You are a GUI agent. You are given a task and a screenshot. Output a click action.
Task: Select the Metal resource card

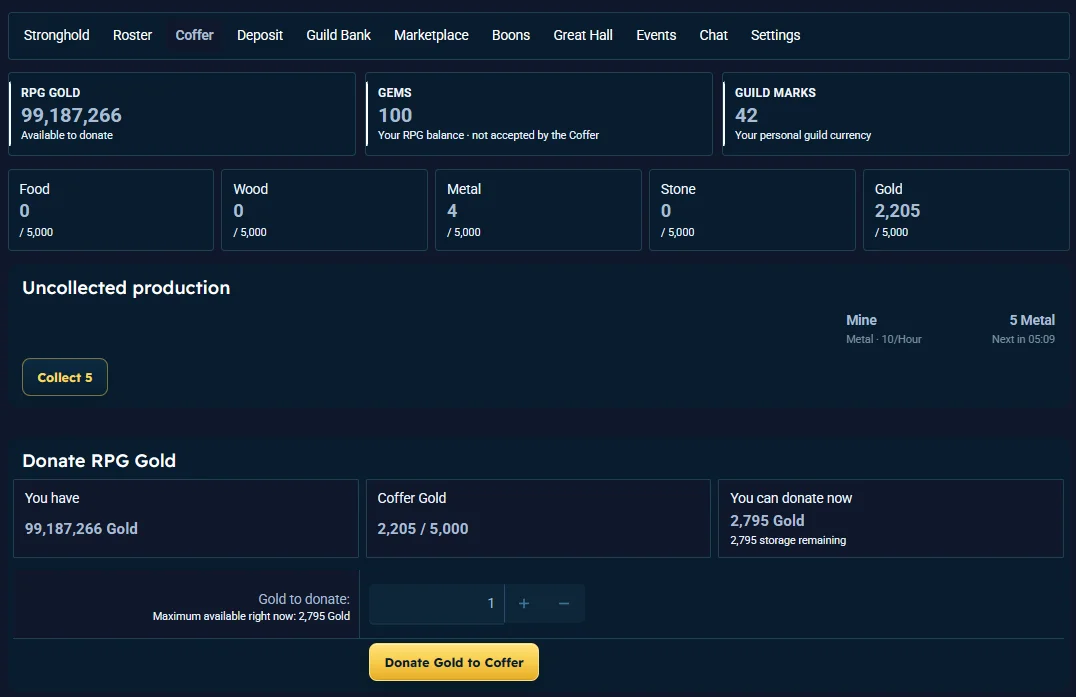(x=538, y=210)
